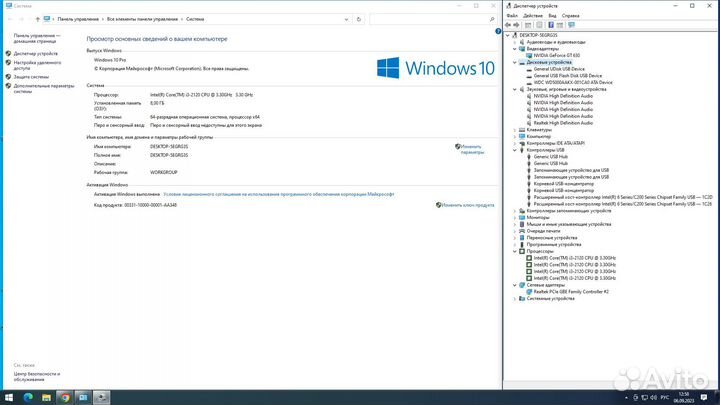Open the notification center icon

[704, 397]
